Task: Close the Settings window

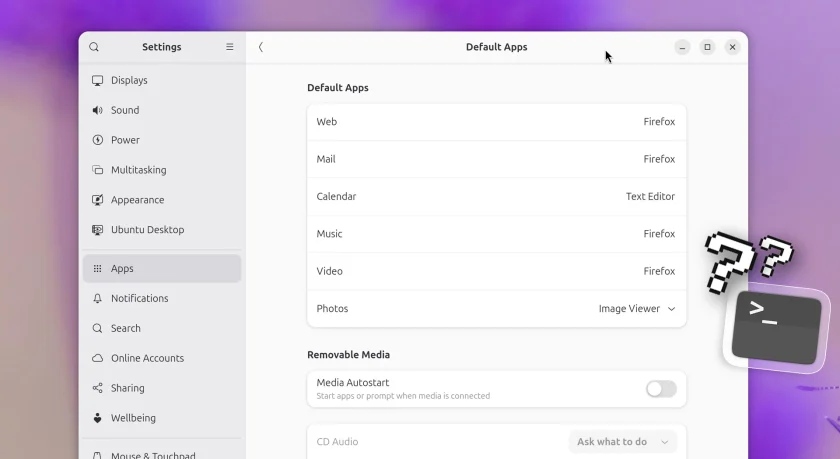Action: [732, 47]
